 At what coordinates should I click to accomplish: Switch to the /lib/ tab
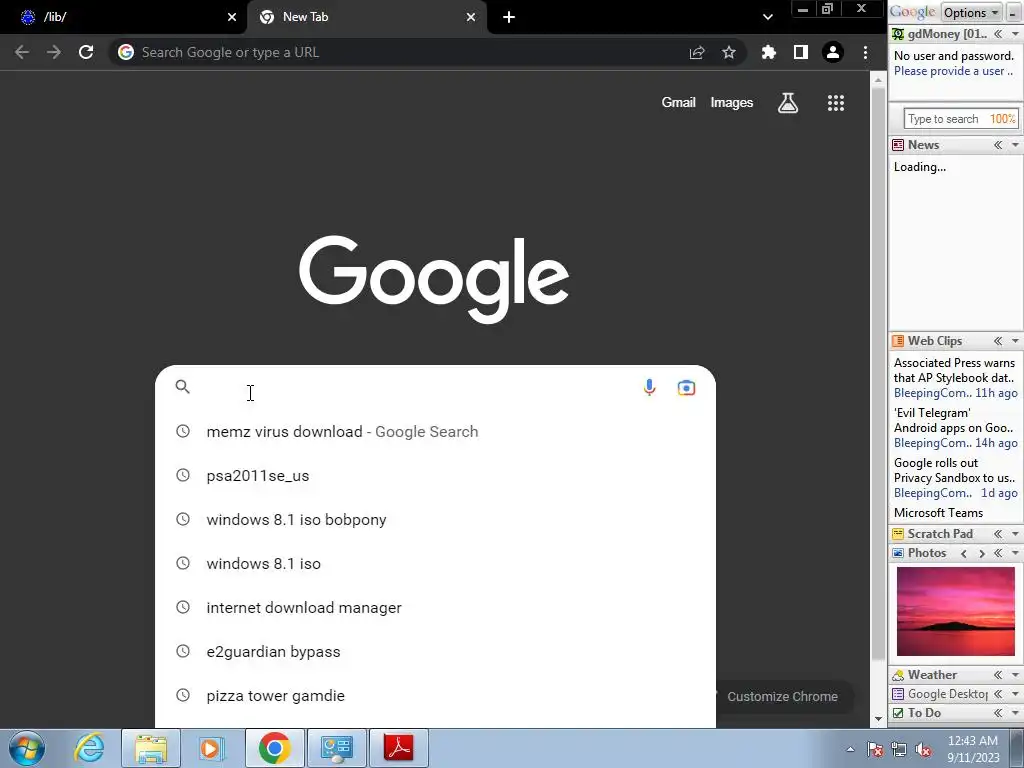pyautogui.click(x=123, y=17)
